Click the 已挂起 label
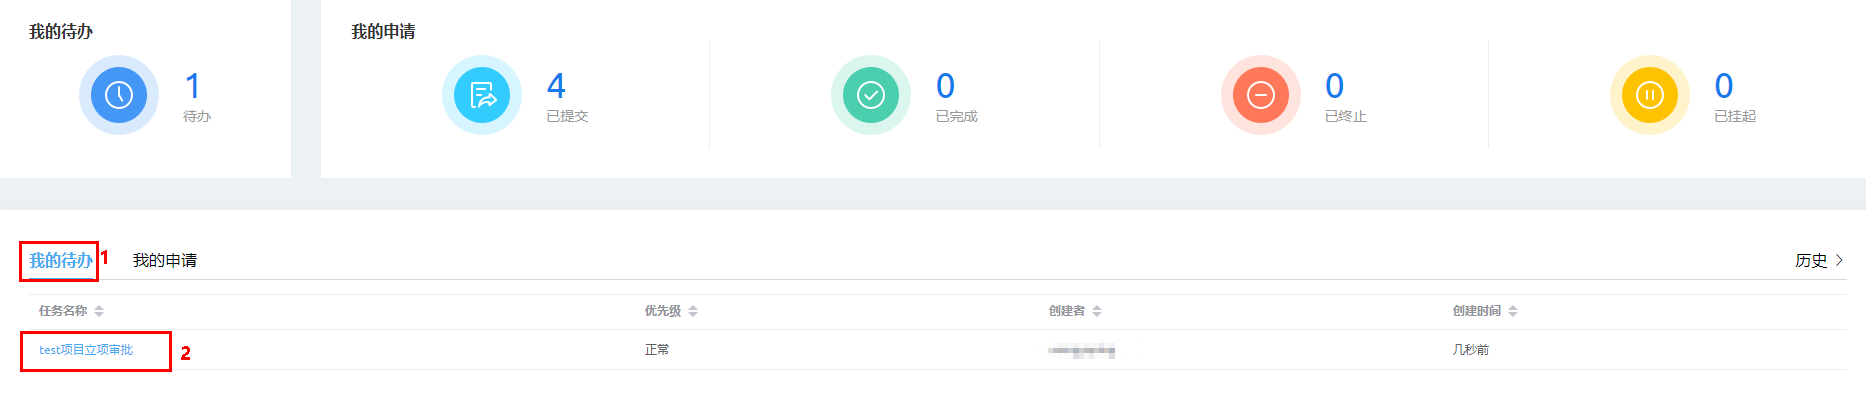This screenshot has height=397, width=1866. click(x=1735, y=116)
